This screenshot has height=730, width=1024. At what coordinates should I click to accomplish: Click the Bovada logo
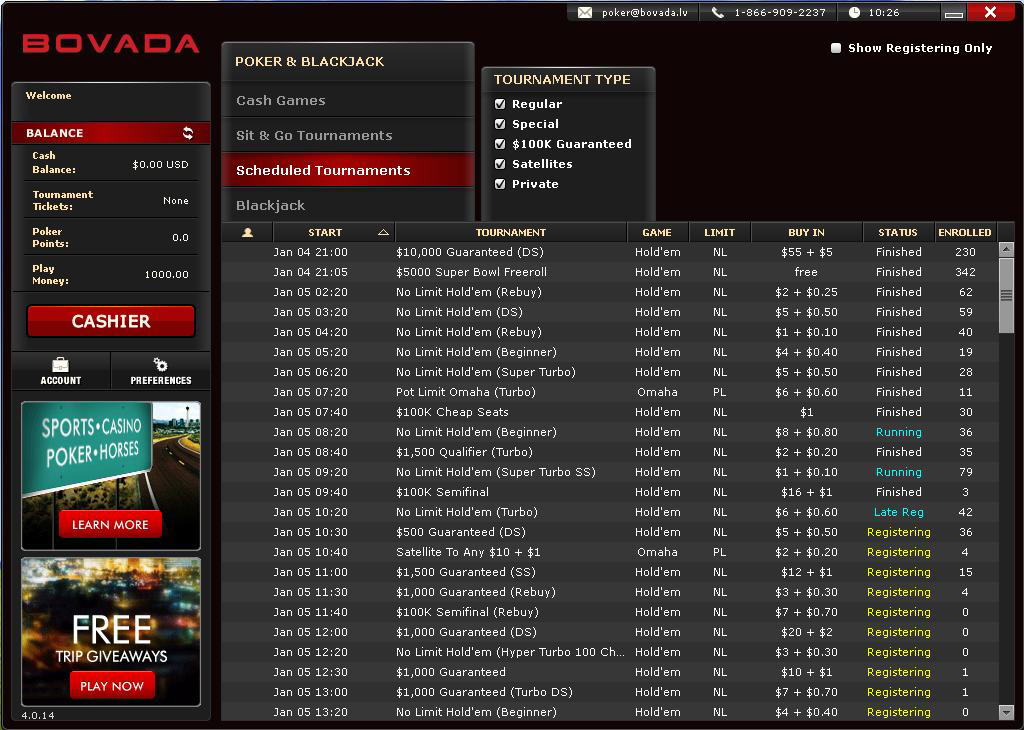coord(111,44)
